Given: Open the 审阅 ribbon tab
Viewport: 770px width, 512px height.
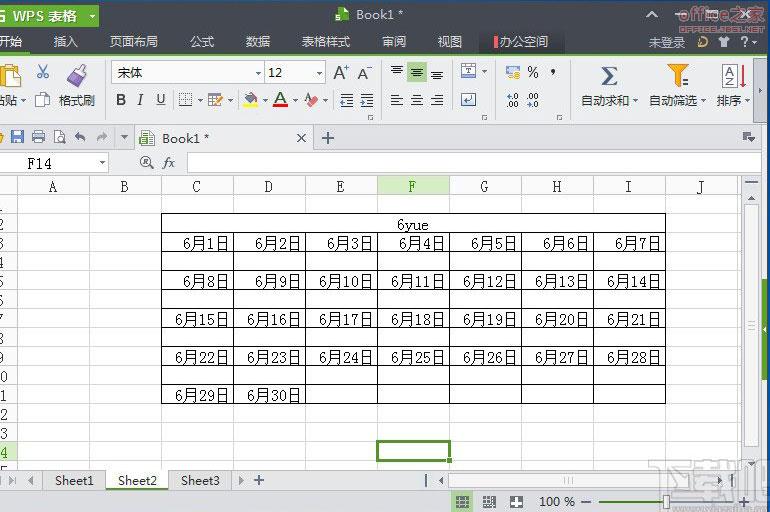Looking at the screenshot, I should tap(394, 42).
